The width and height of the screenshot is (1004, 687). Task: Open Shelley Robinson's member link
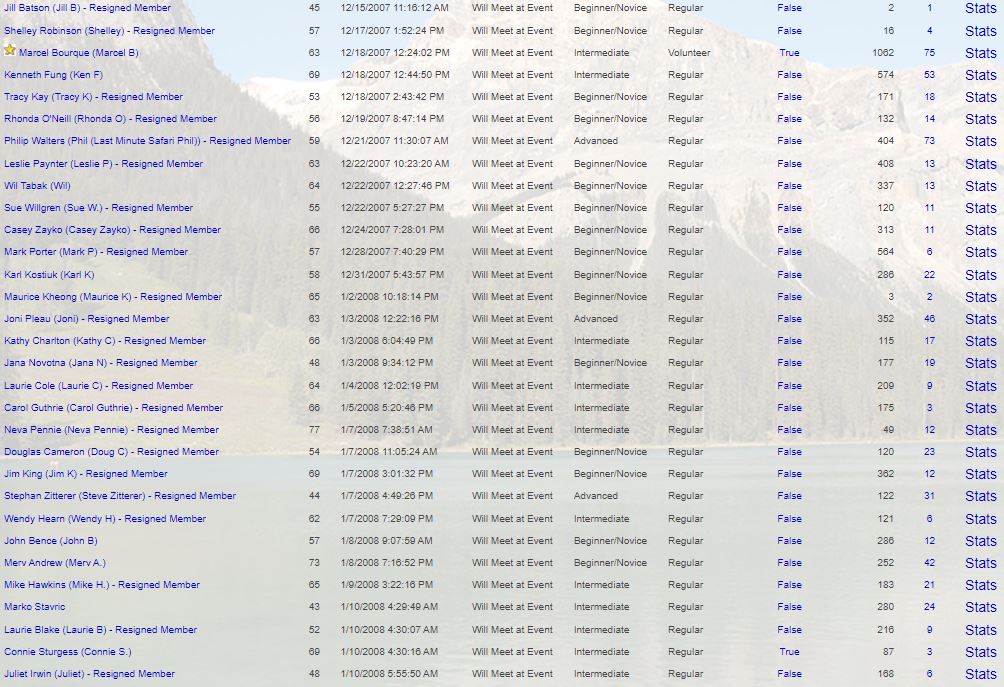click(x=109, y=31)
